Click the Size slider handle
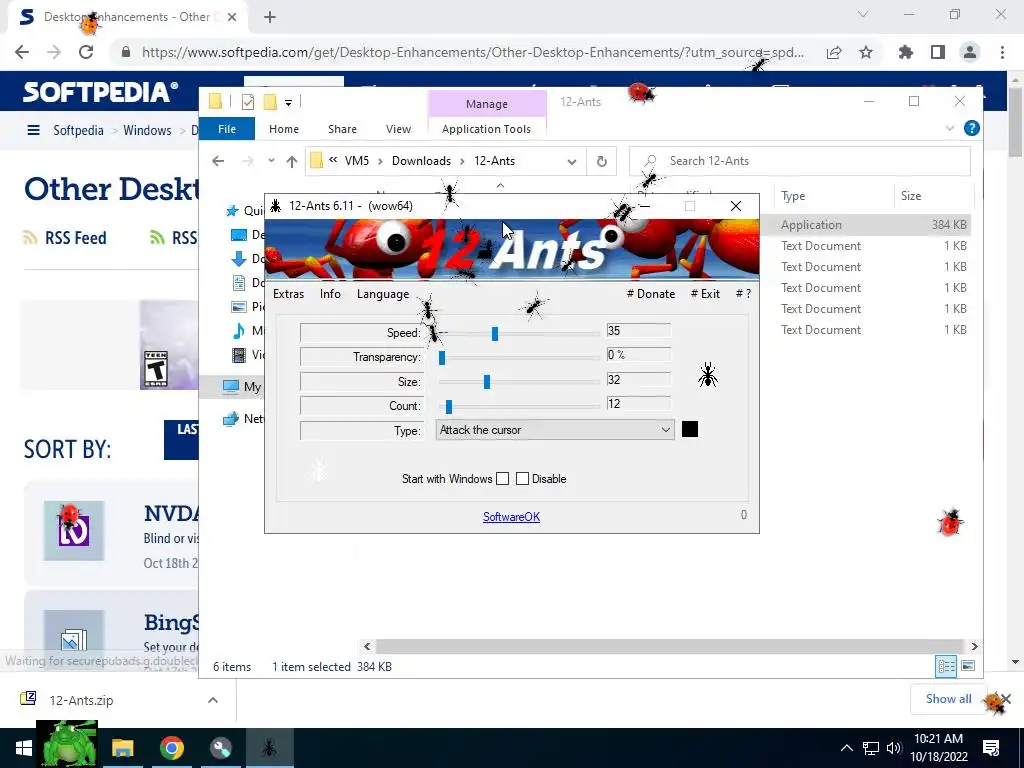The height and width of the screenshot is (768, 1024). tap(487, 382)
